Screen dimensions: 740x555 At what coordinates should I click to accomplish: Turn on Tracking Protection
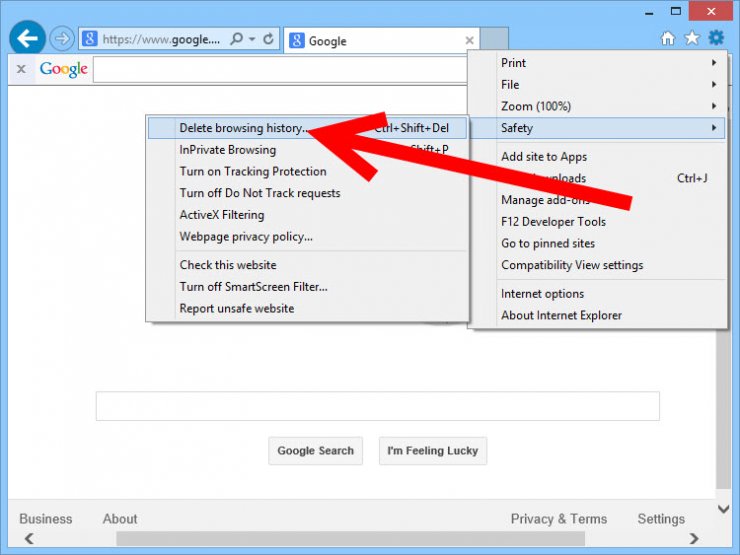tap(307, 171)
